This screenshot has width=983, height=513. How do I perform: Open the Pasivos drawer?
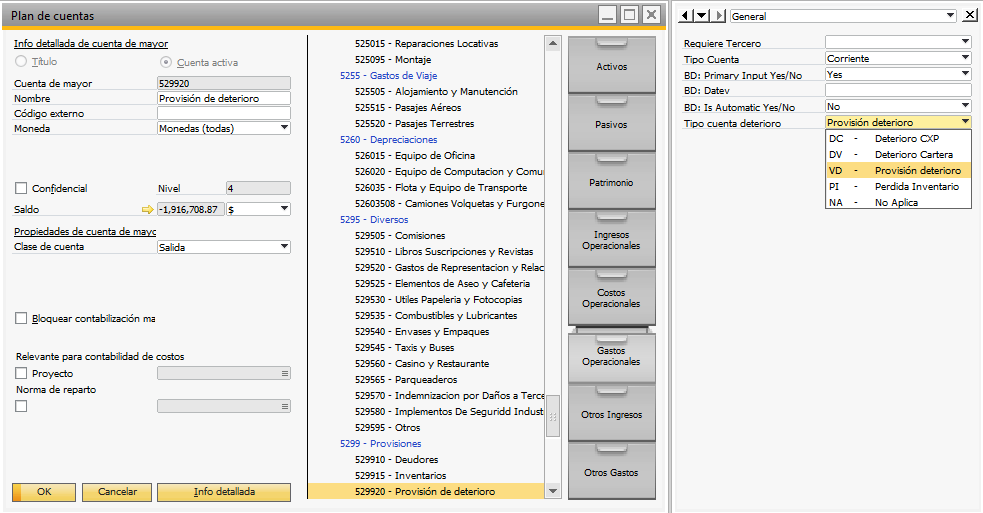click(612, 125)
